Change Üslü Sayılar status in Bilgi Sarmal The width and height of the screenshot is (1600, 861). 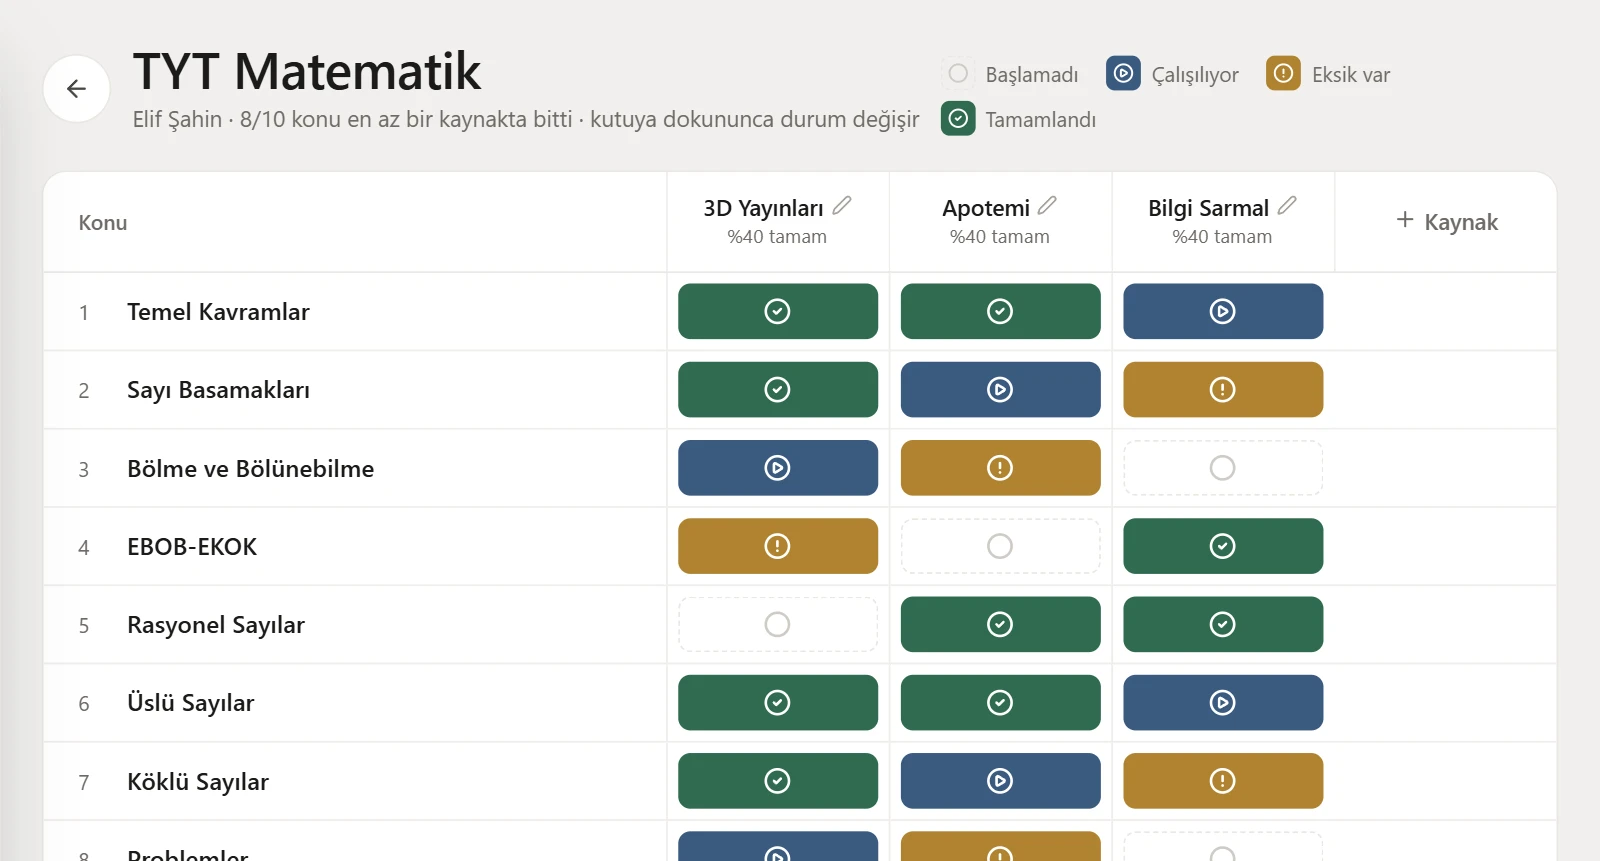pos(1223,703)
